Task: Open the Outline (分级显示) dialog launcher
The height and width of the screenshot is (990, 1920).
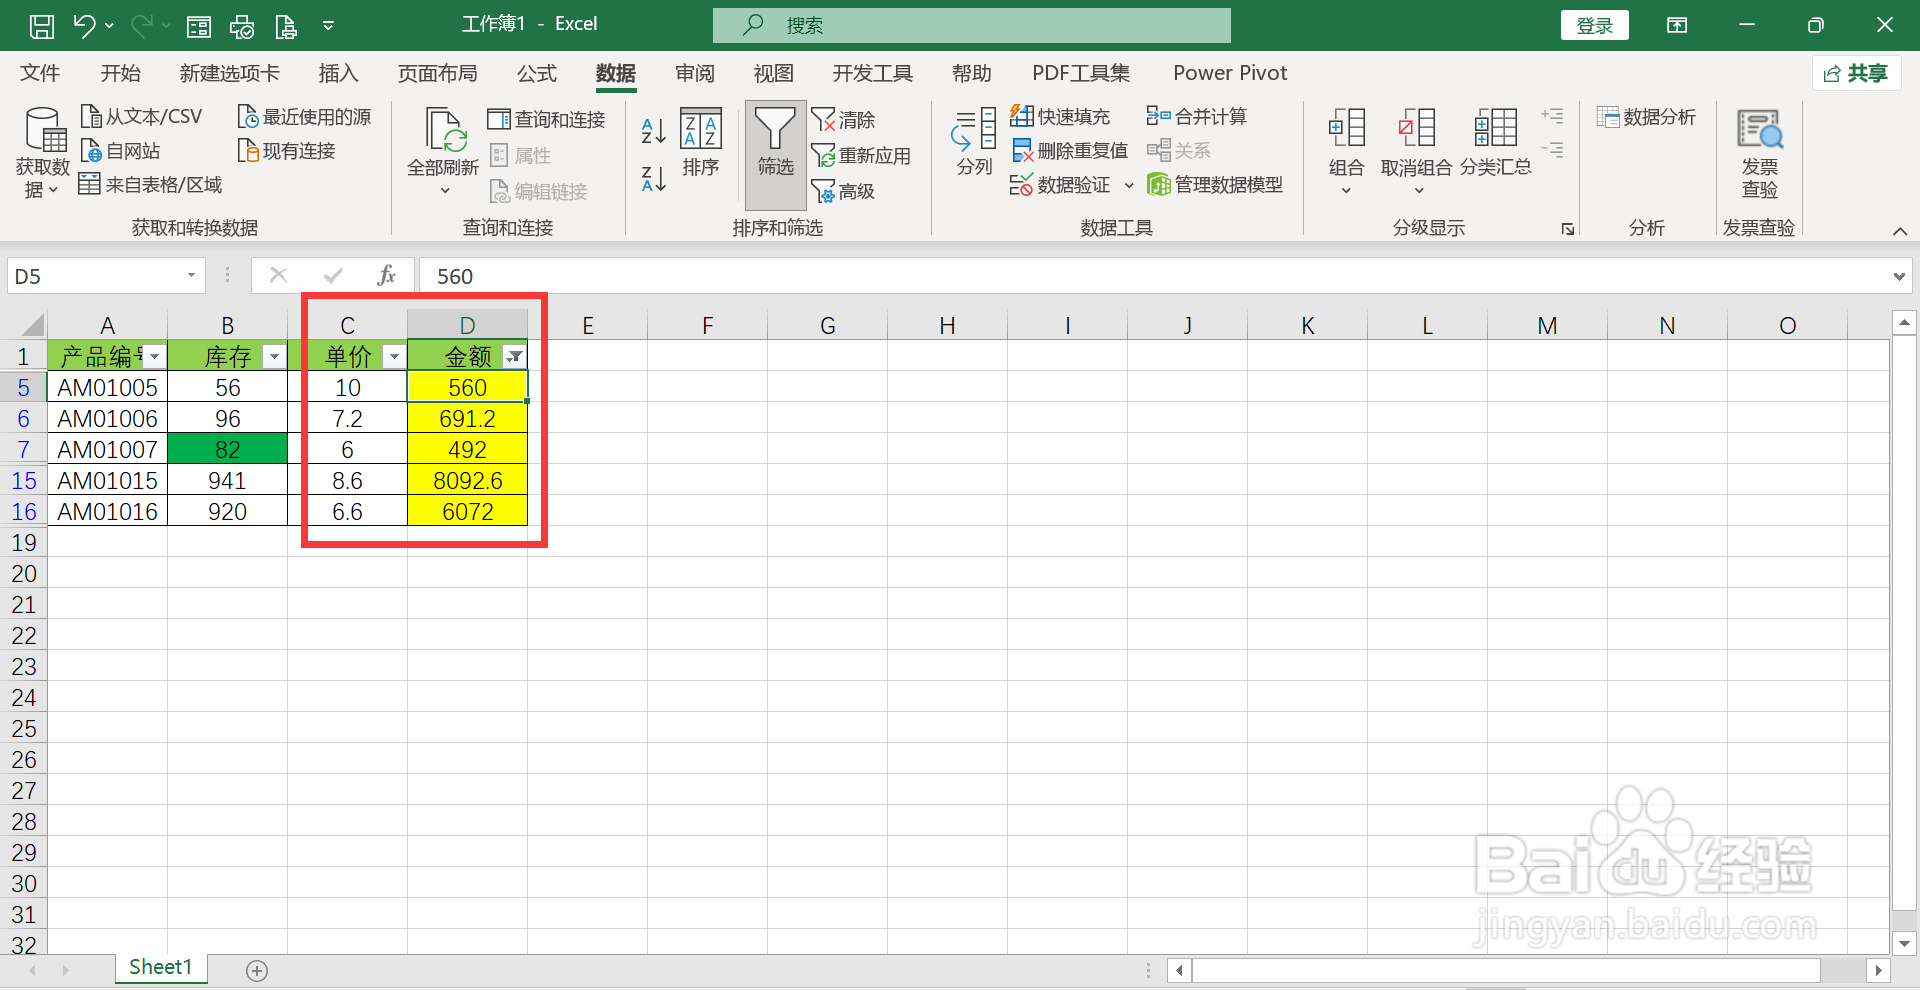Action: tap(1568, 229)
